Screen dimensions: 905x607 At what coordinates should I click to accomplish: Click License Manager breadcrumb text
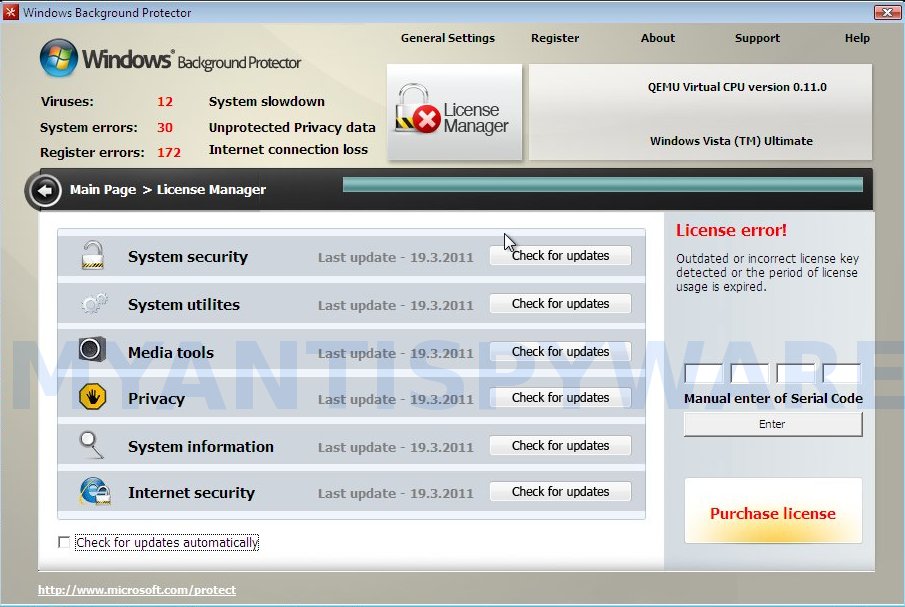(x=211, y=189)
